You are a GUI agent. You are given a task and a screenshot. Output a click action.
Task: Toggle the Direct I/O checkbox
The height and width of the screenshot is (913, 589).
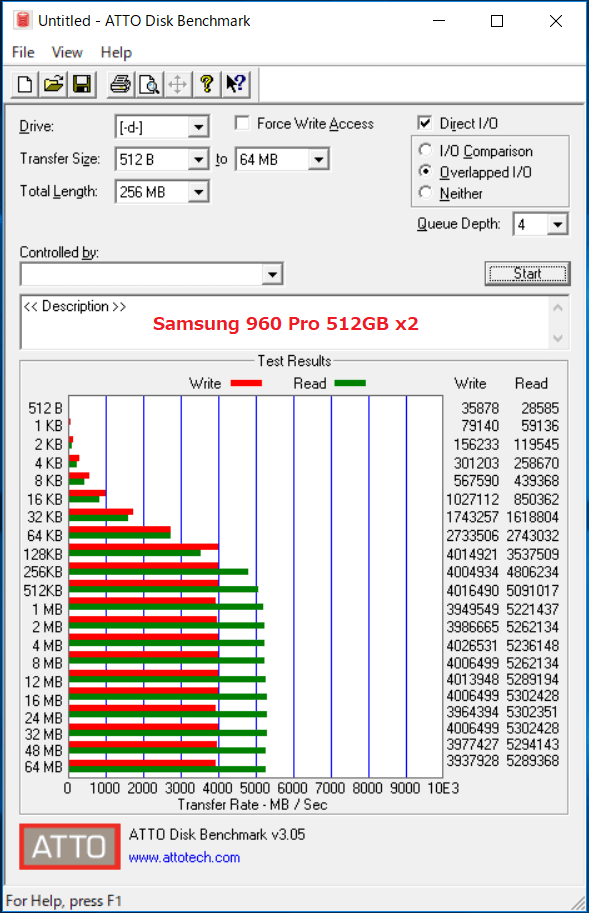click(425, 123)
